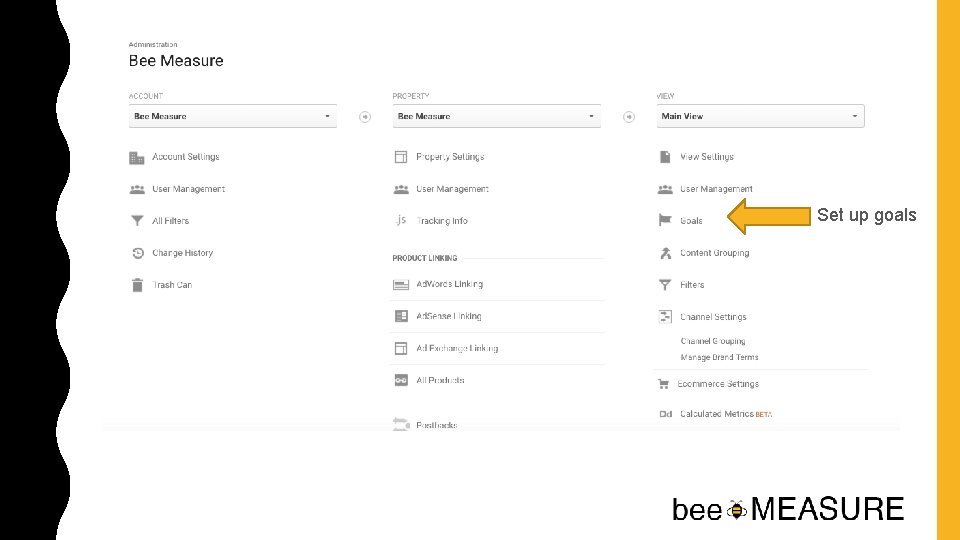Image resolution: width=960 pixels, height=540 pixels.
Task: Click the arrow button between Account and Property
Action: coord(365,117)
